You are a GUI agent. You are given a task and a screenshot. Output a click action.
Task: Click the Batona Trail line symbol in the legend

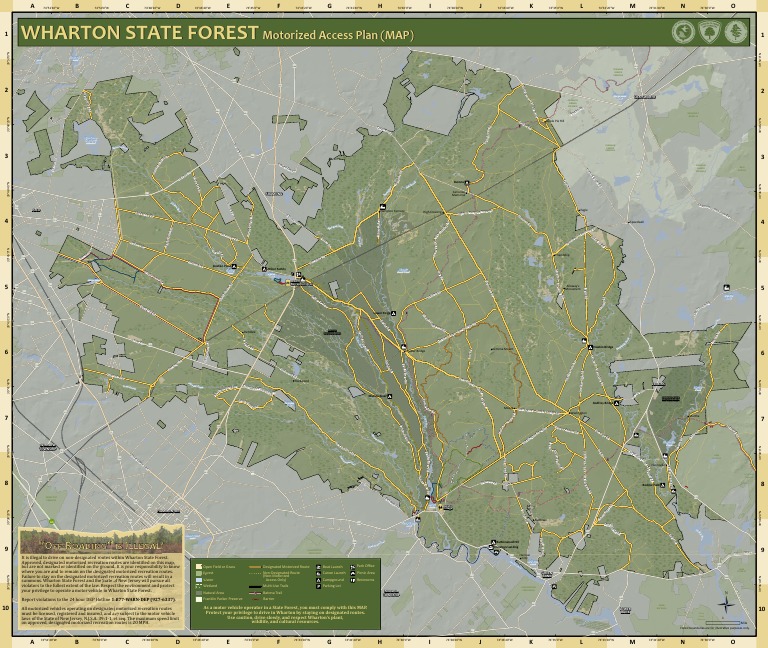click(x=255, y=593)
